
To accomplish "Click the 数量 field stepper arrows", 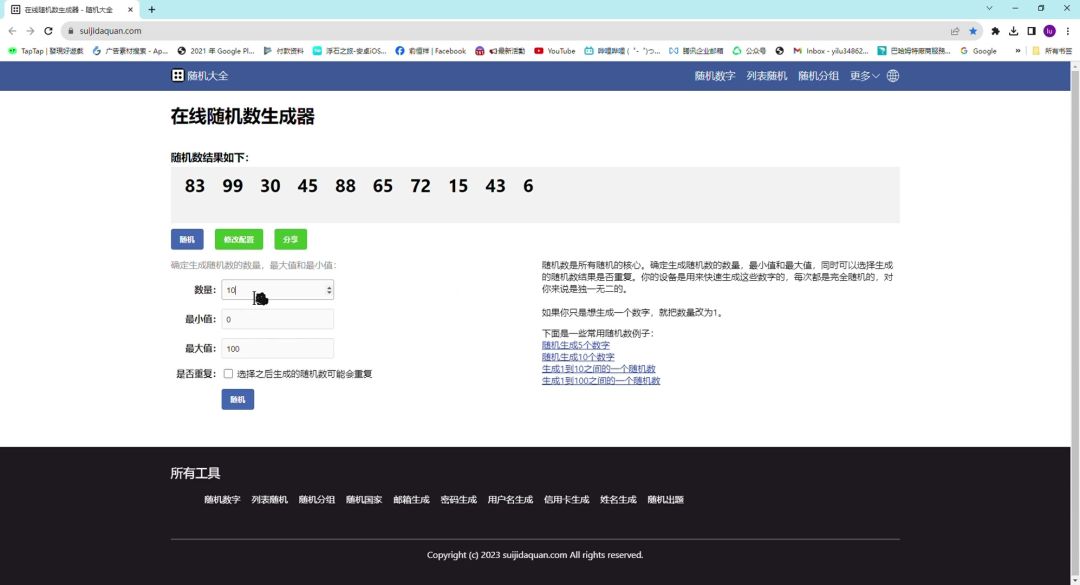I will point(329,290).
